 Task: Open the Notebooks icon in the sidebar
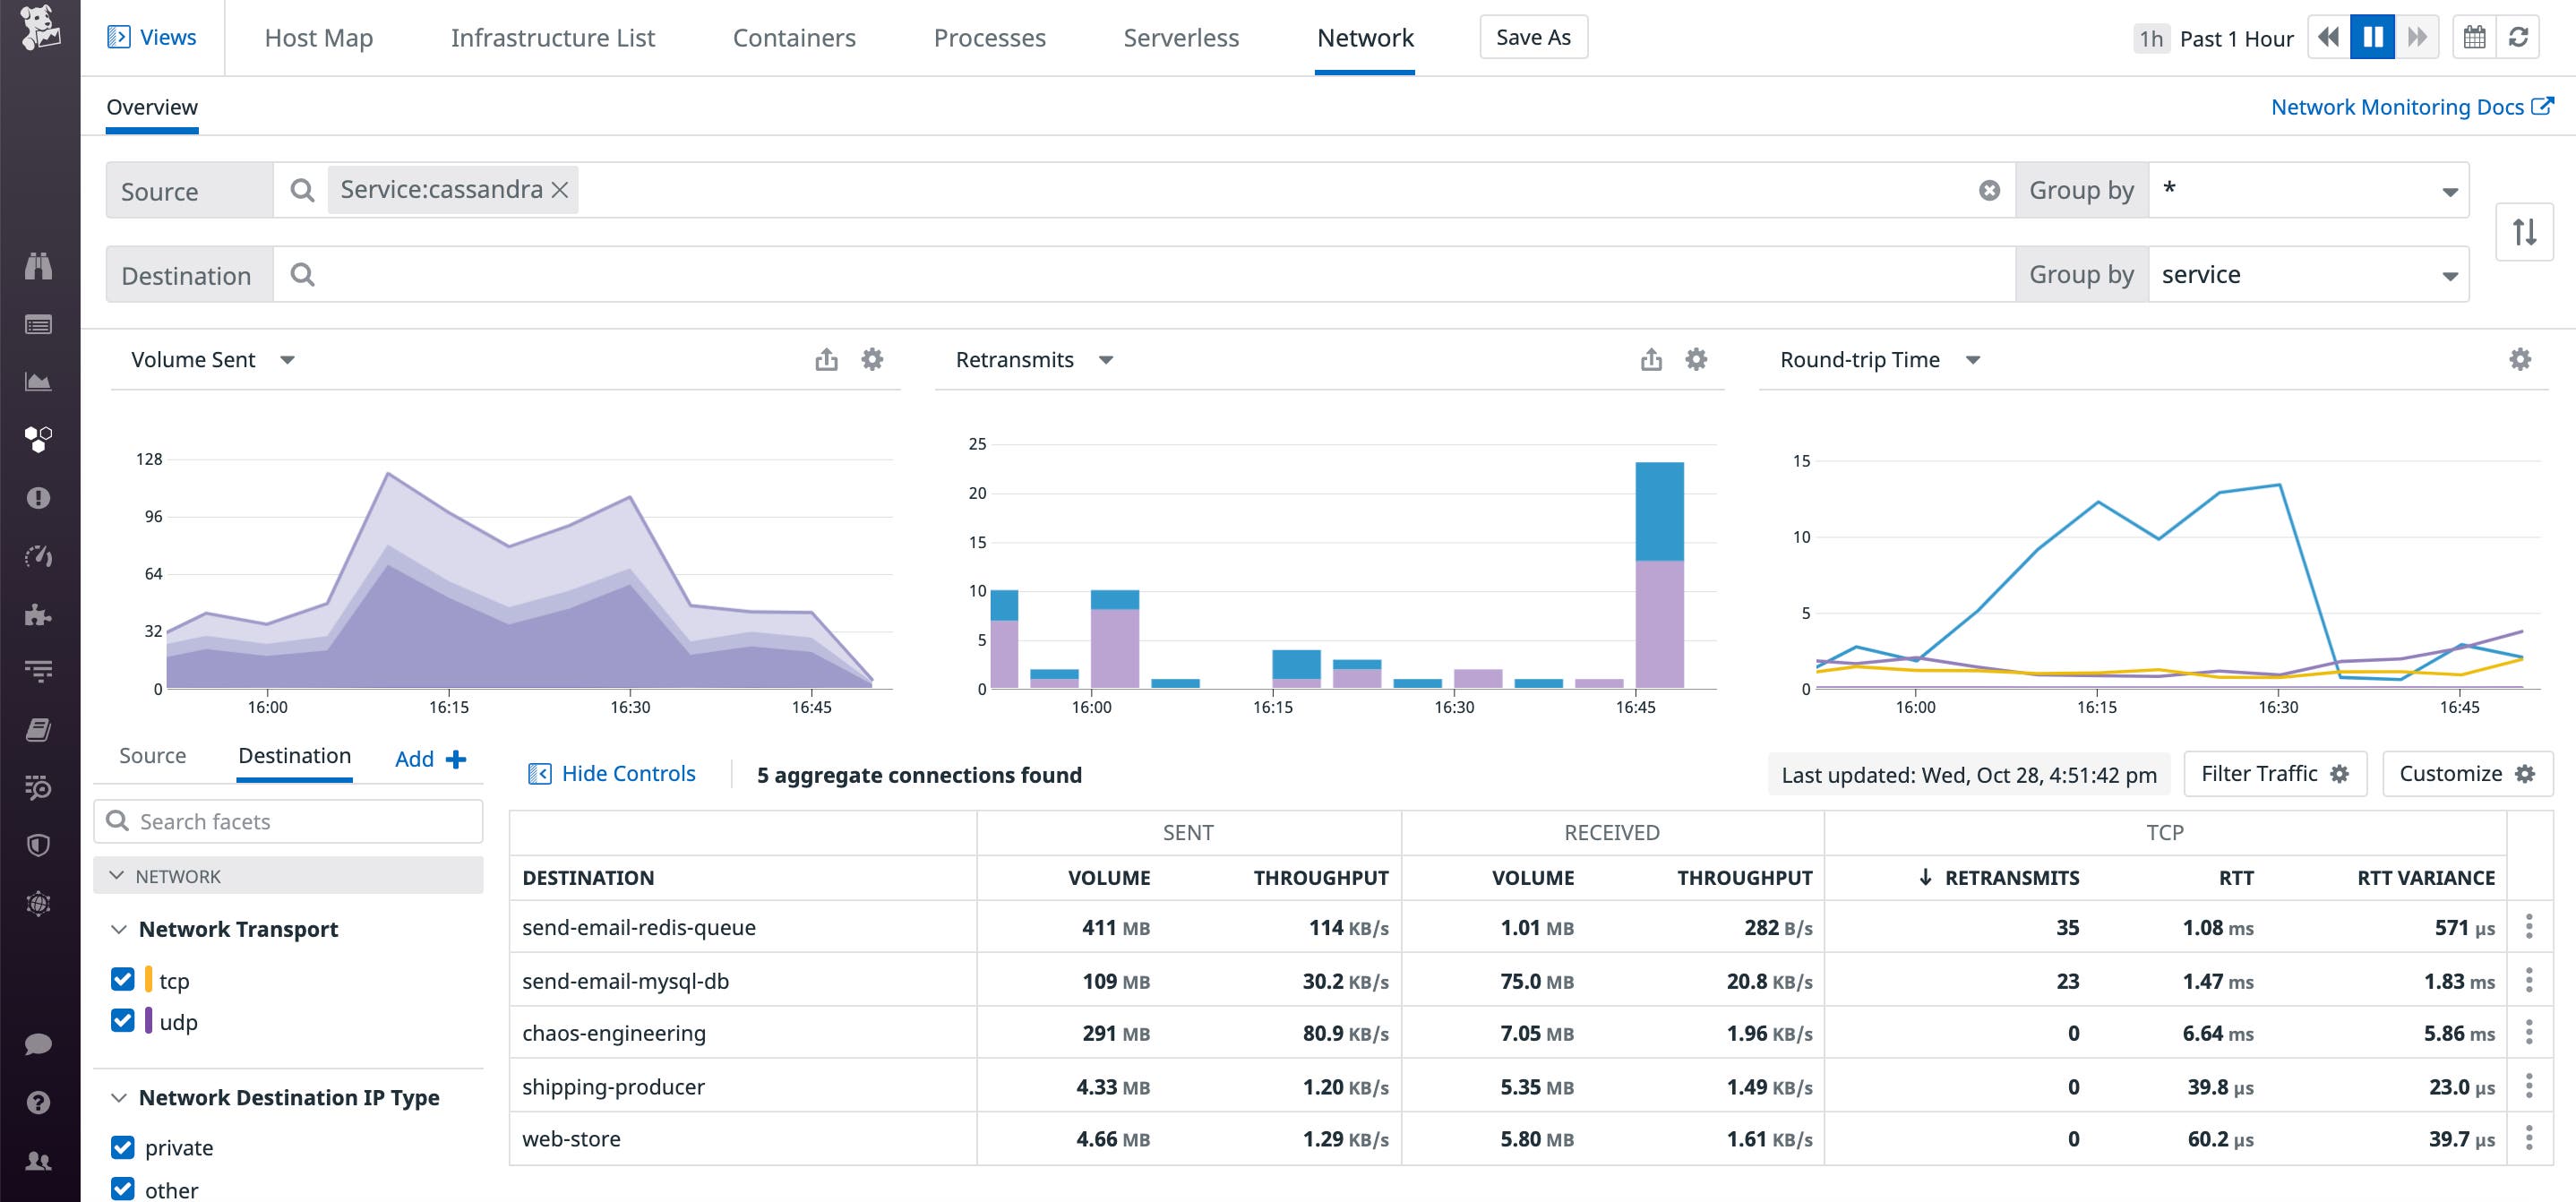coord(39,730)
